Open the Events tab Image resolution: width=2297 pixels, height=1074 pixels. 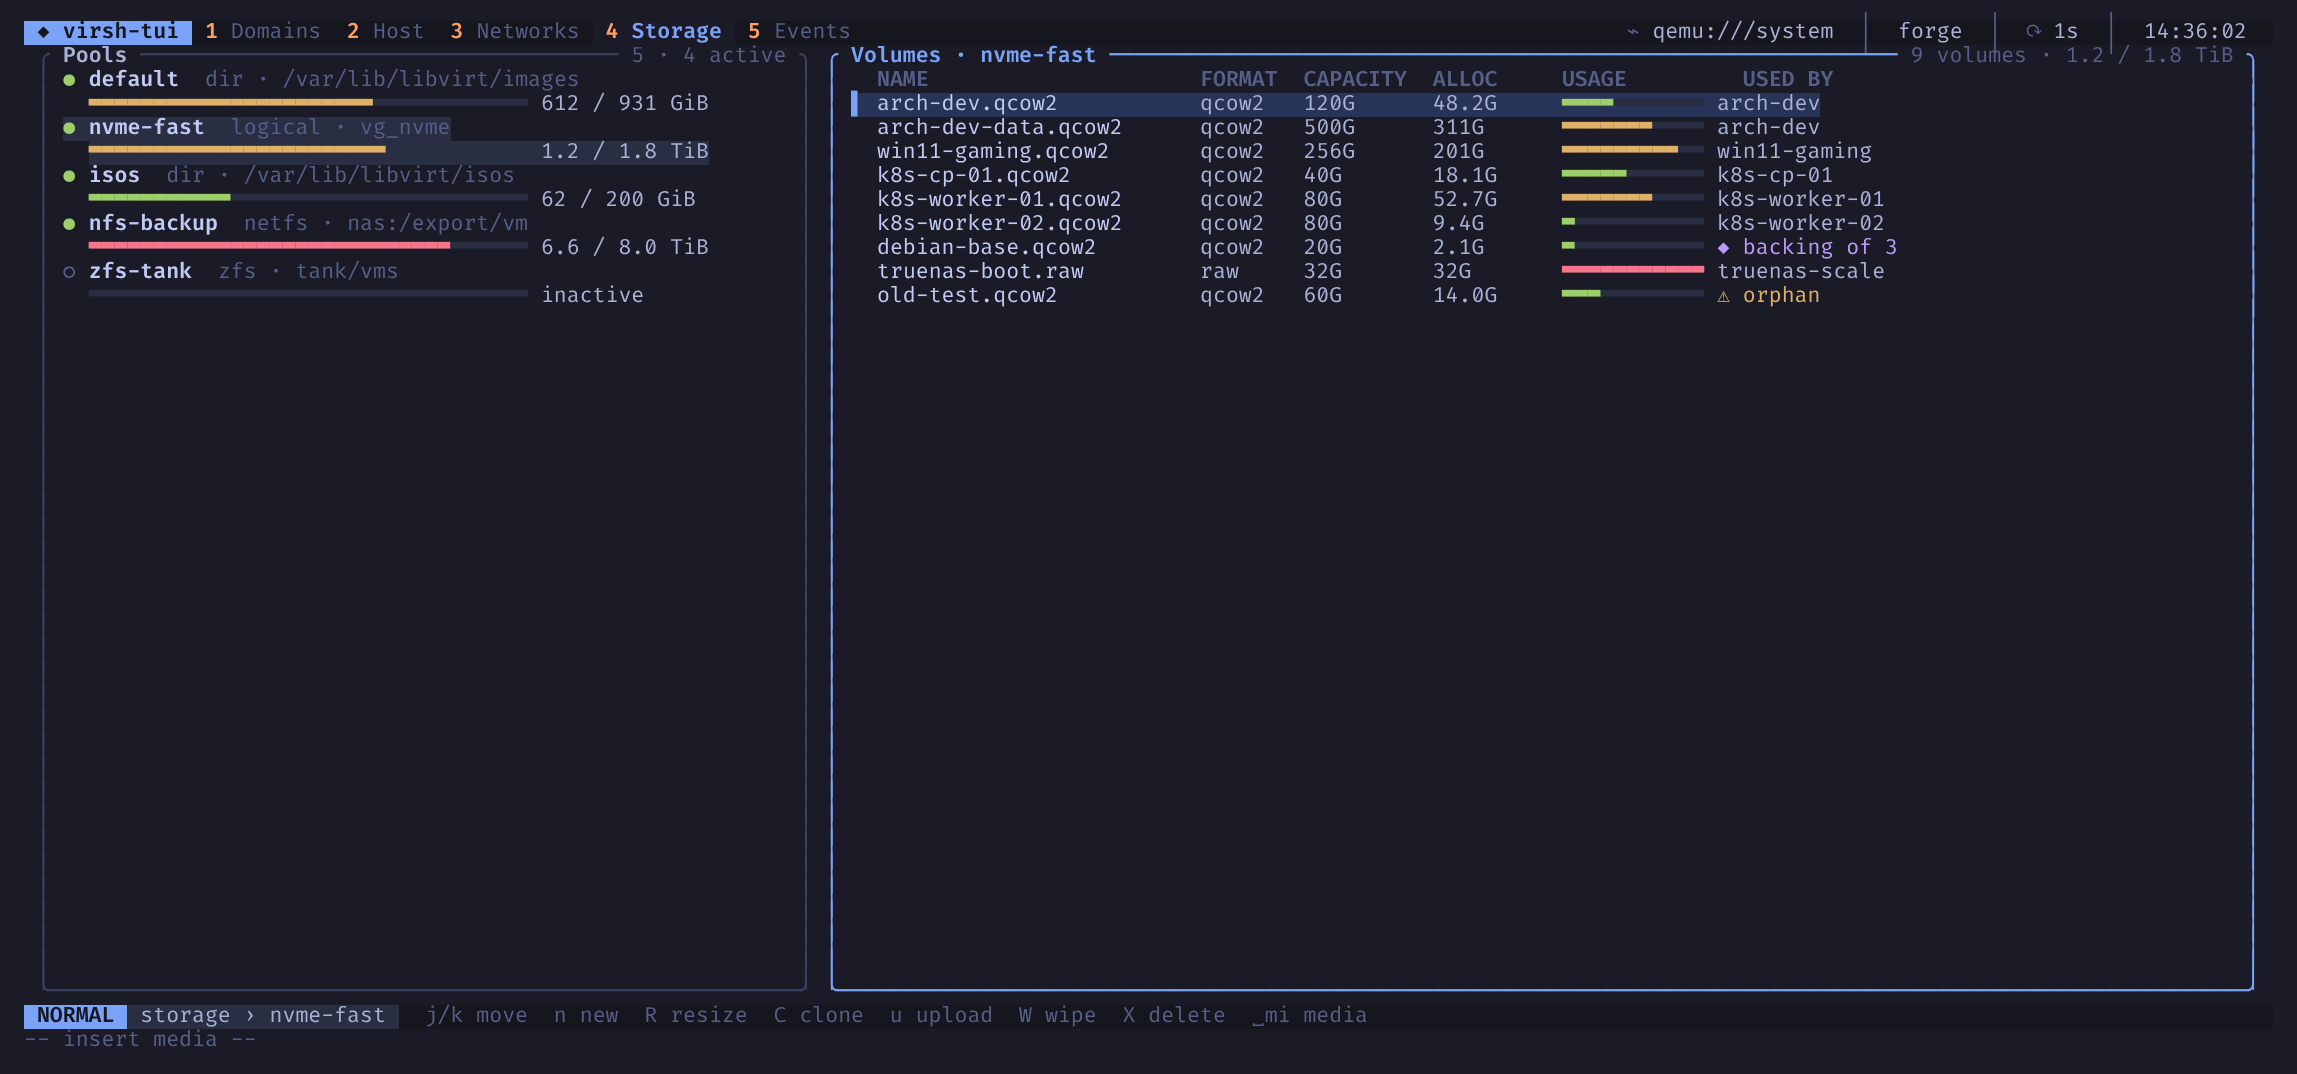799,32
